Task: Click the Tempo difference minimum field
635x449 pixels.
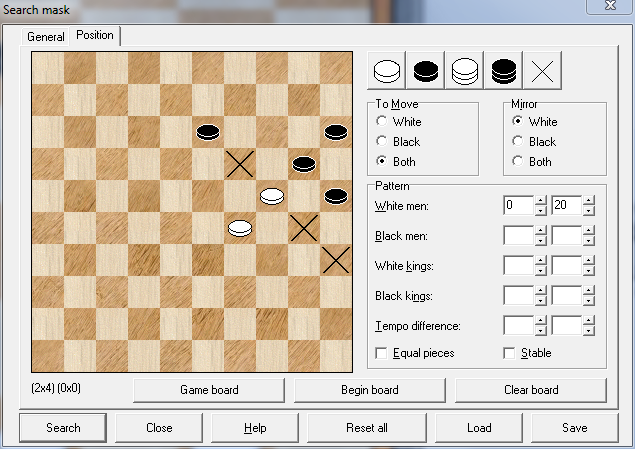Action: (518, 325)
